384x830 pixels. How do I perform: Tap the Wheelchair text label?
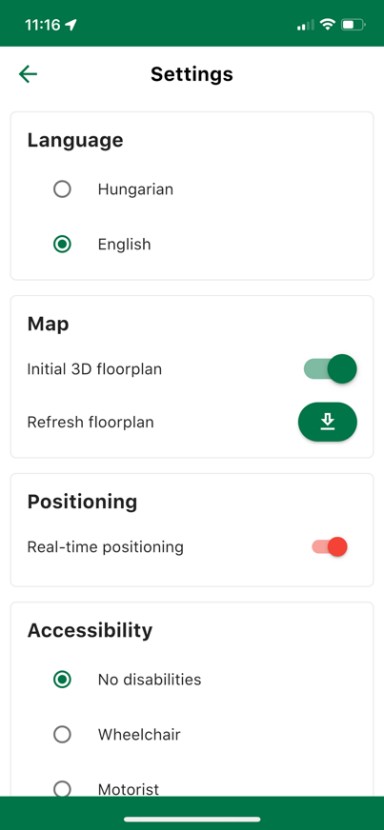(x=139, y=734)
